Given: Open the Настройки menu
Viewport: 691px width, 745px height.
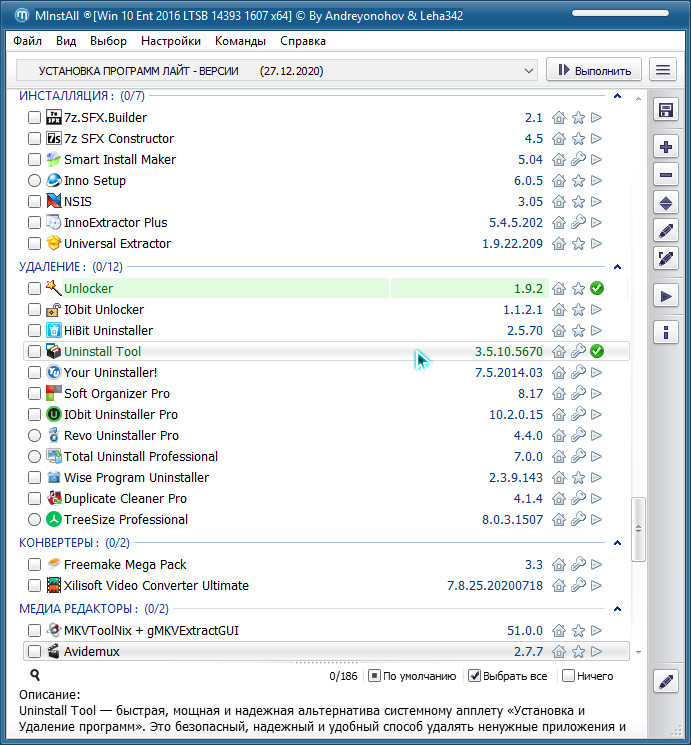Looking at the screenshot, I should coord(171,41).
